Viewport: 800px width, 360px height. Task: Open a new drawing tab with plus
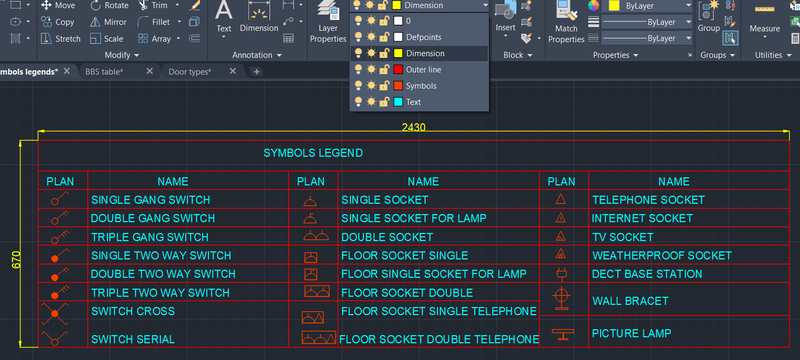pos(257,72)
